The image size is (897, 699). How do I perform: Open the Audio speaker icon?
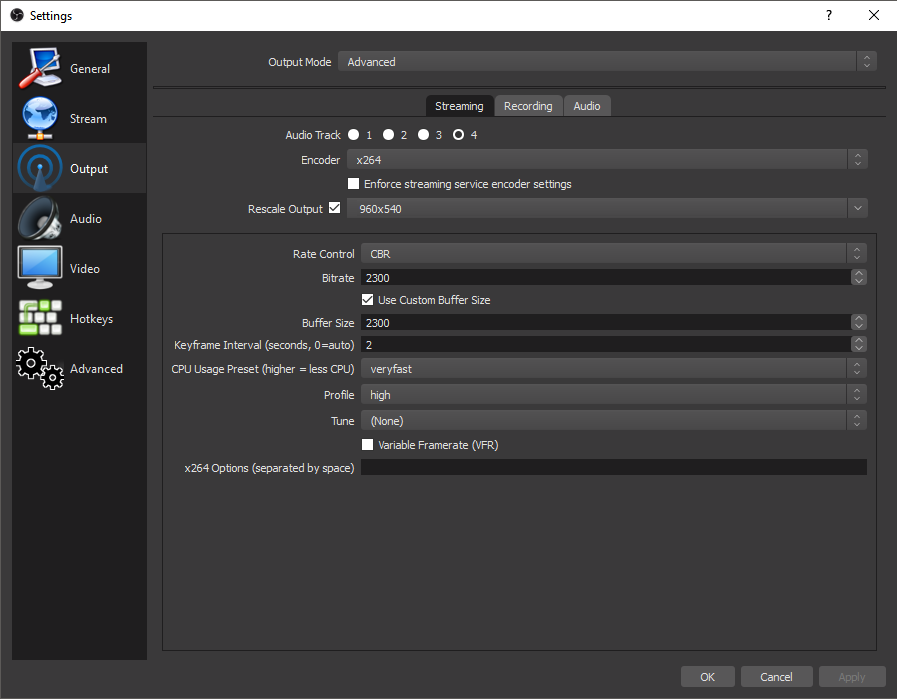(x=40, y=218)
